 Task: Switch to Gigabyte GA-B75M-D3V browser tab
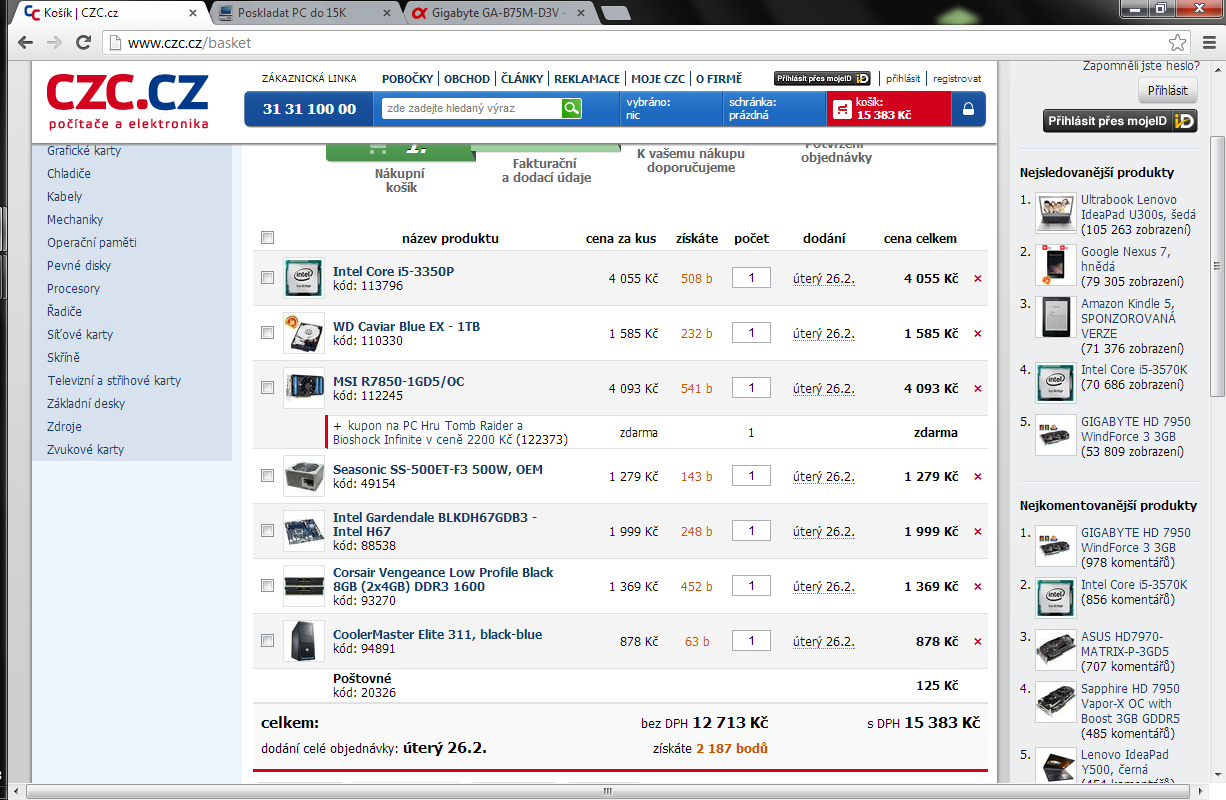click(x=497, y=12)
